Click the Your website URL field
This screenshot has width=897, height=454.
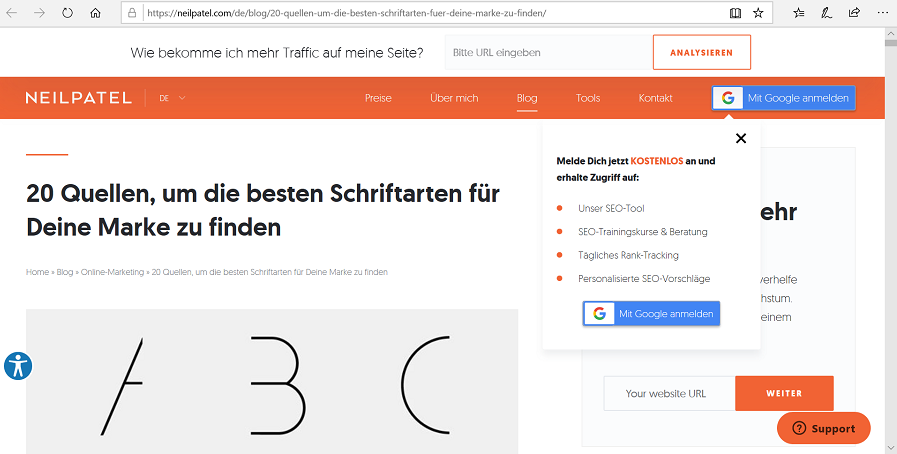[x=669, y=393]
